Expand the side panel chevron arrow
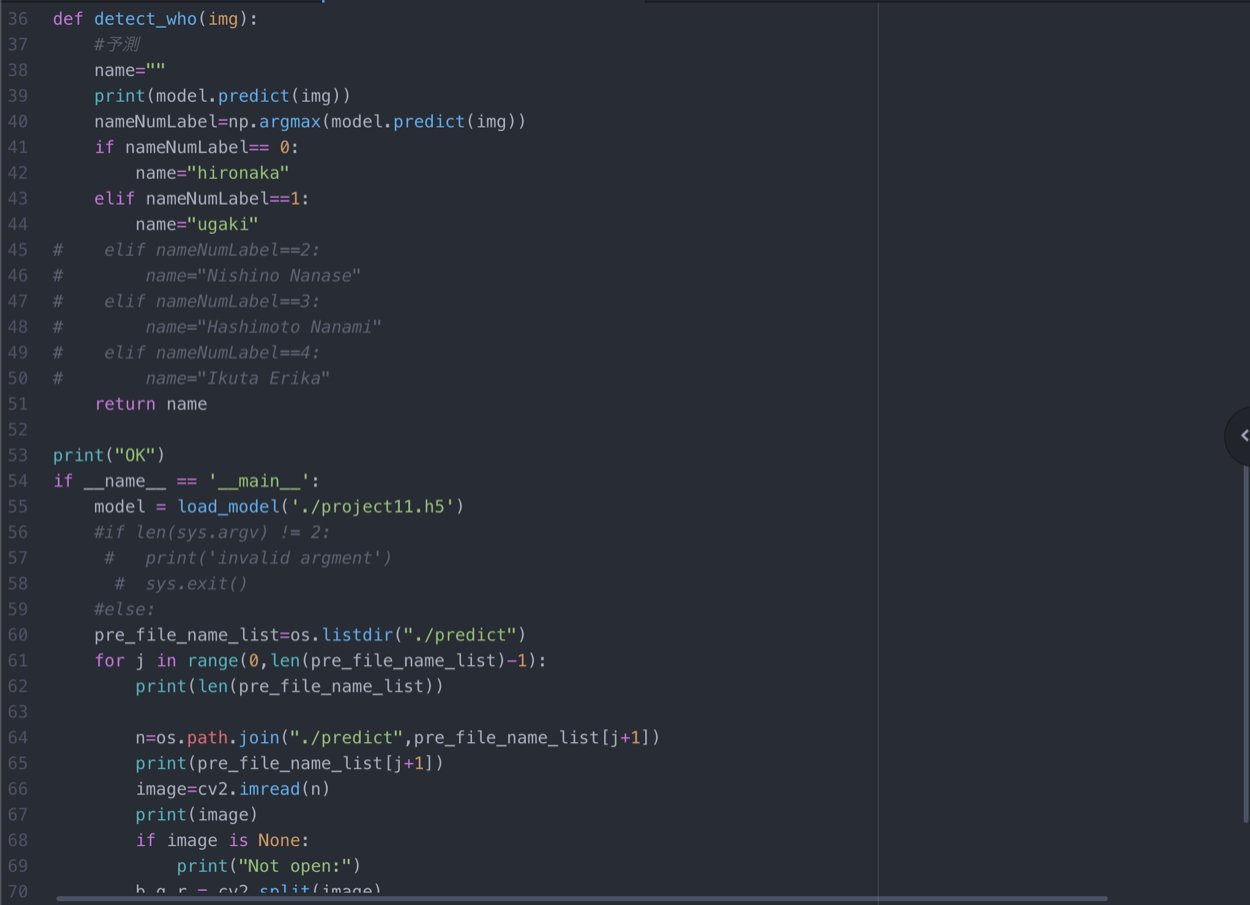The image size is (1250, 905). point(1243,435)
